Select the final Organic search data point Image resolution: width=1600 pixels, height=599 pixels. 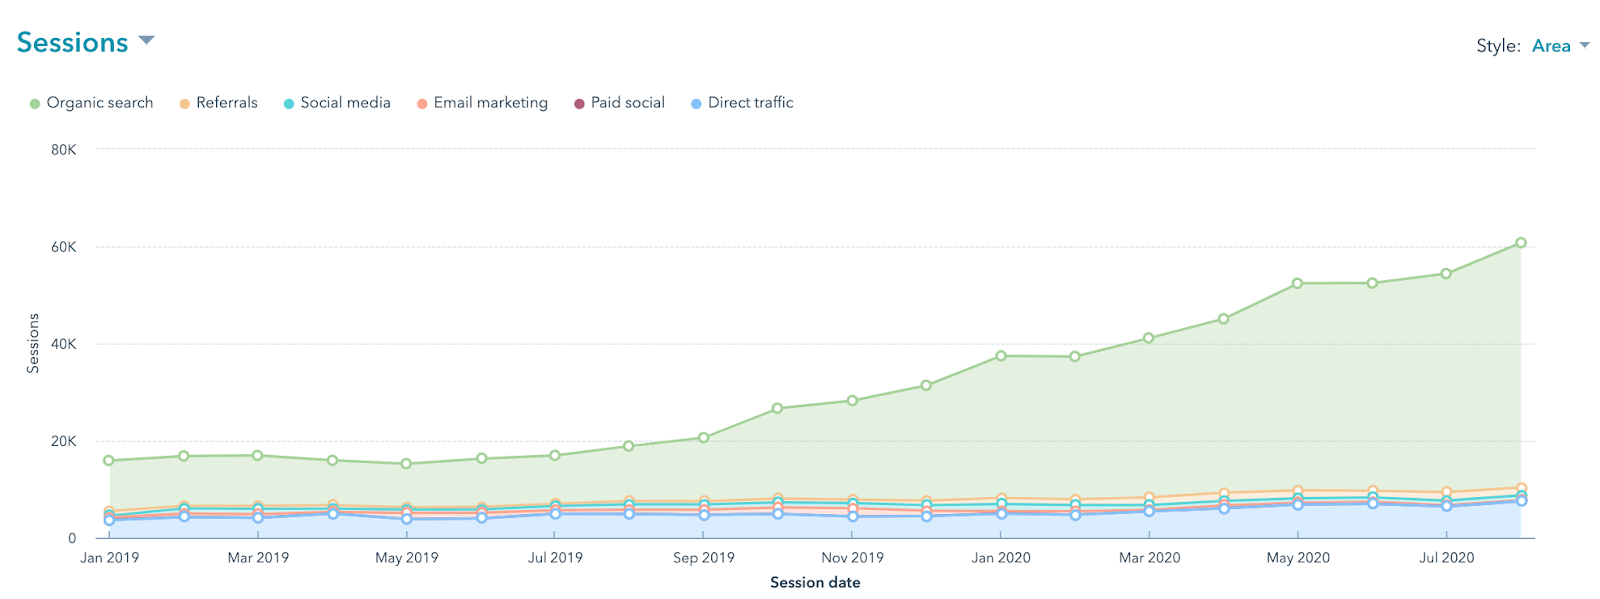tap(1521, 243)
